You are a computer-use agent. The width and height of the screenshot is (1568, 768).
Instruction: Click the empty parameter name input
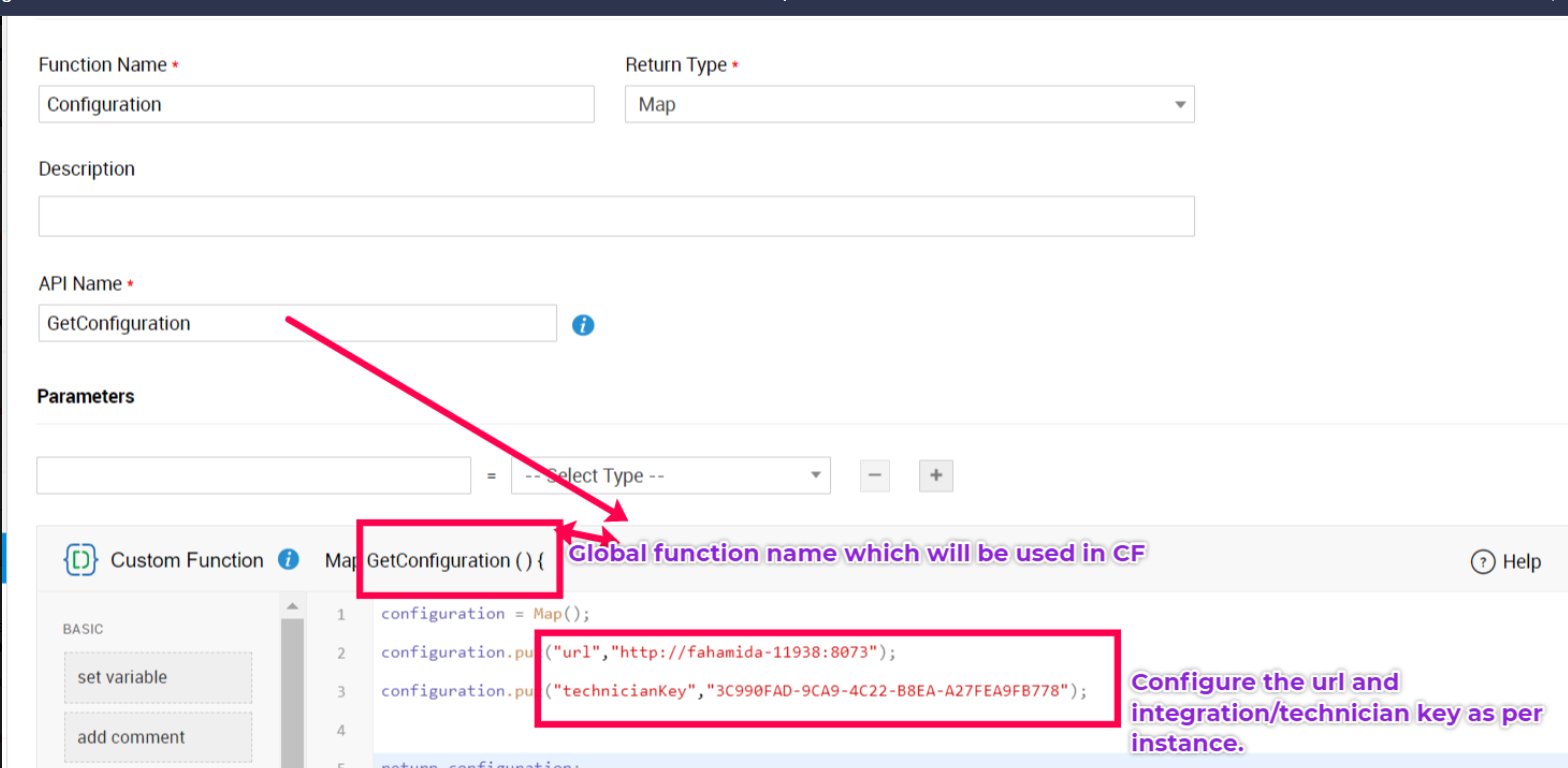pos(253,476)
